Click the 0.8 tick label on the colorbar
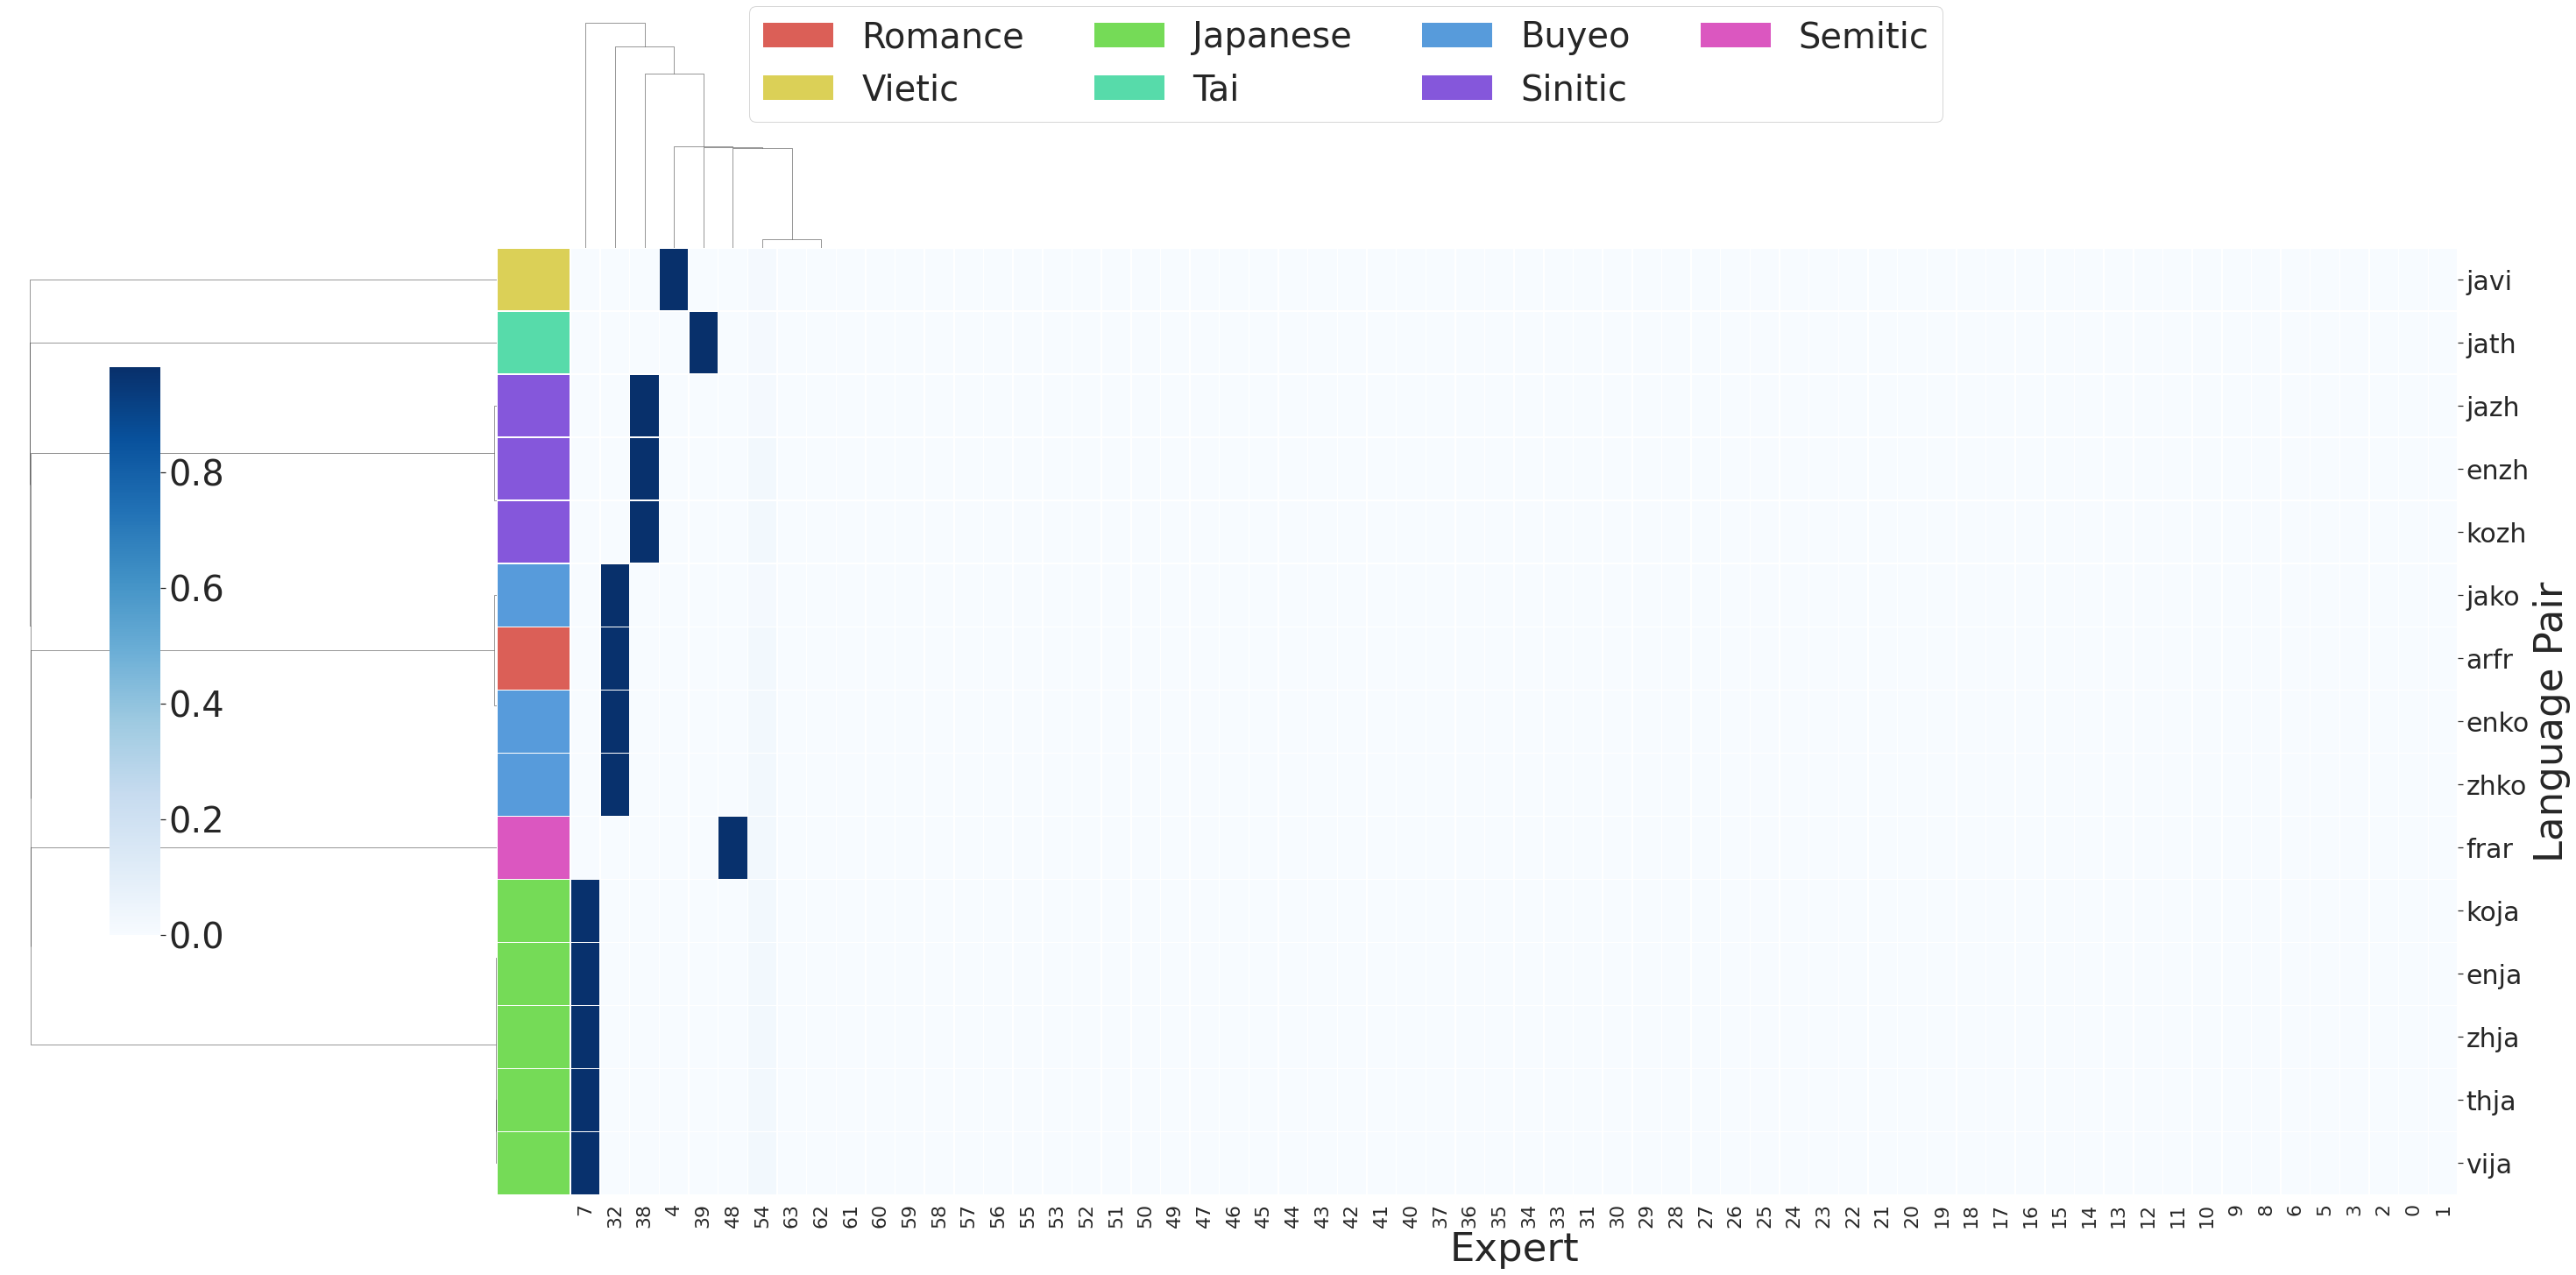The height and width of the screenshot is (1275, 2576). pyautogui.click(x=196, y=474)
